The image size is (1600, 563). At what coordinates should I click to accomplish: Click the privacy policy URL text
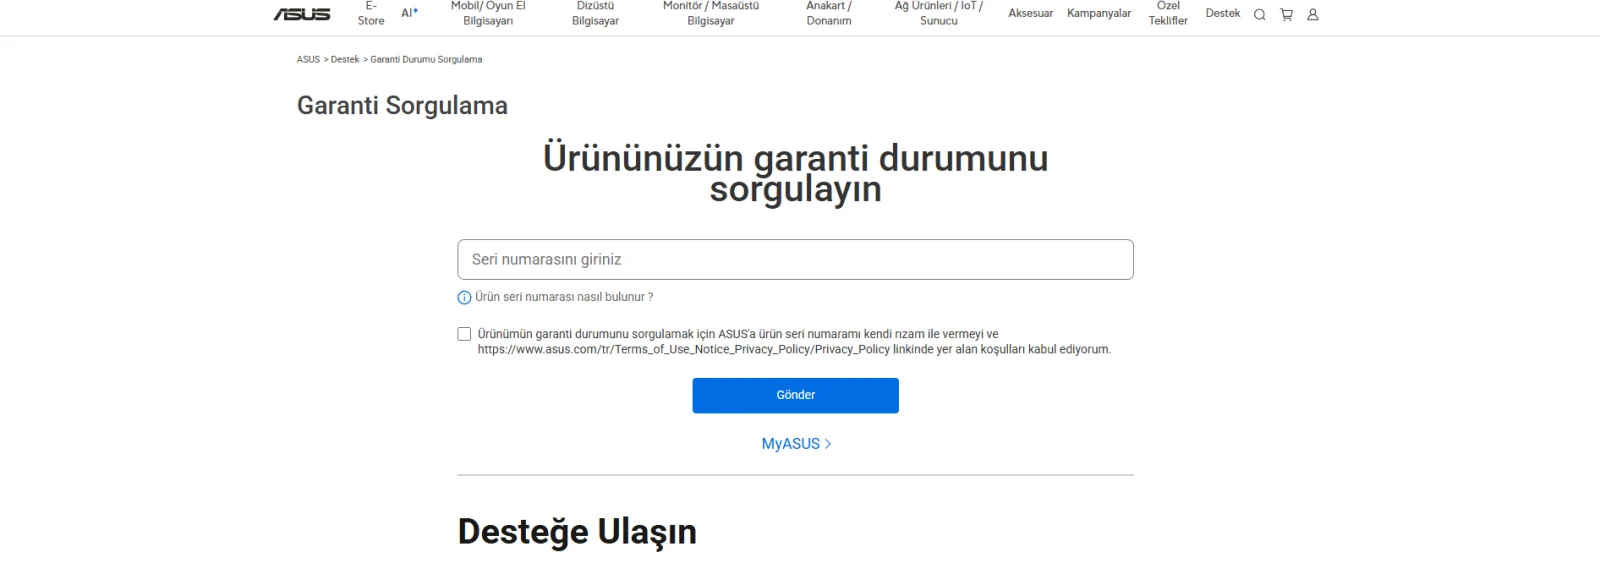[x=684, y=350]
